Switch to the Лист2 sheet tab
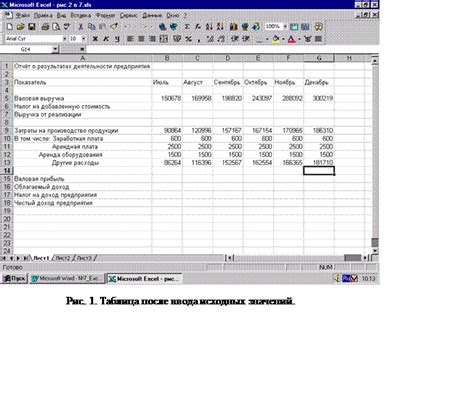The height and width of the screenshot is (394, 474). pyautogui.click(x=63, y=258)
